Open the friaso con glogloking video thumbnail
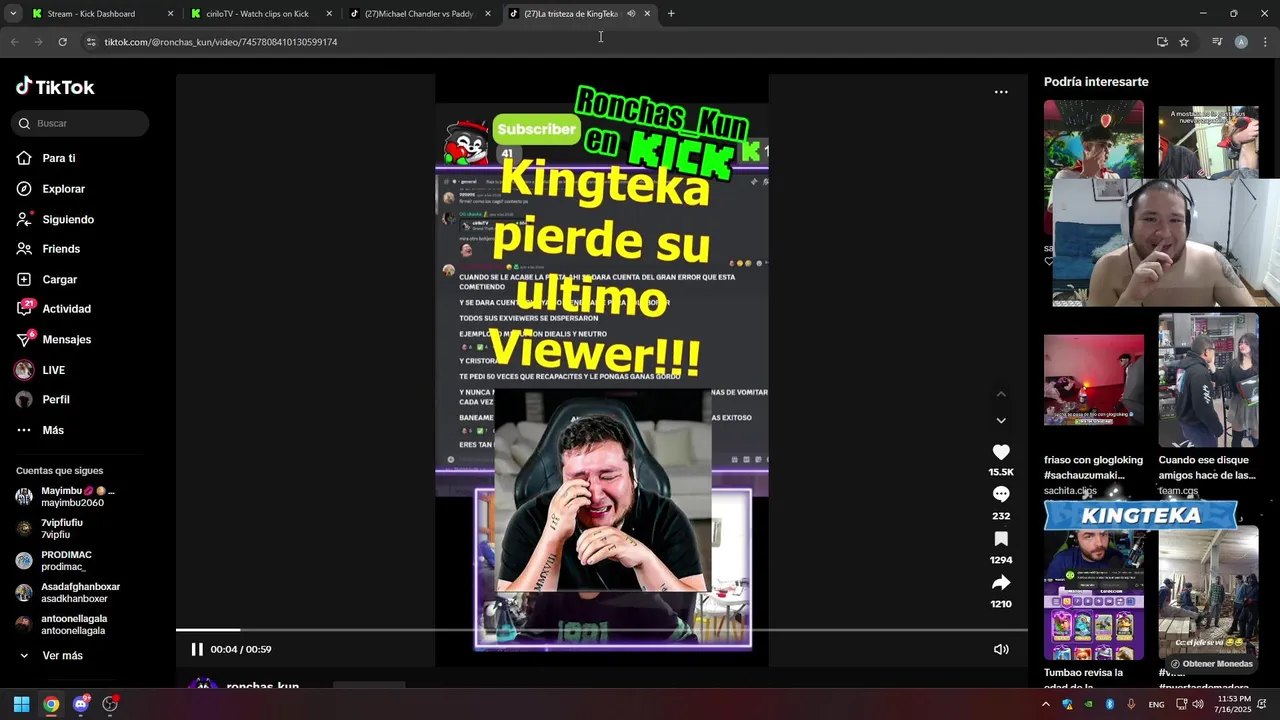This screenshot has width=1280, height=720. 1094,380
